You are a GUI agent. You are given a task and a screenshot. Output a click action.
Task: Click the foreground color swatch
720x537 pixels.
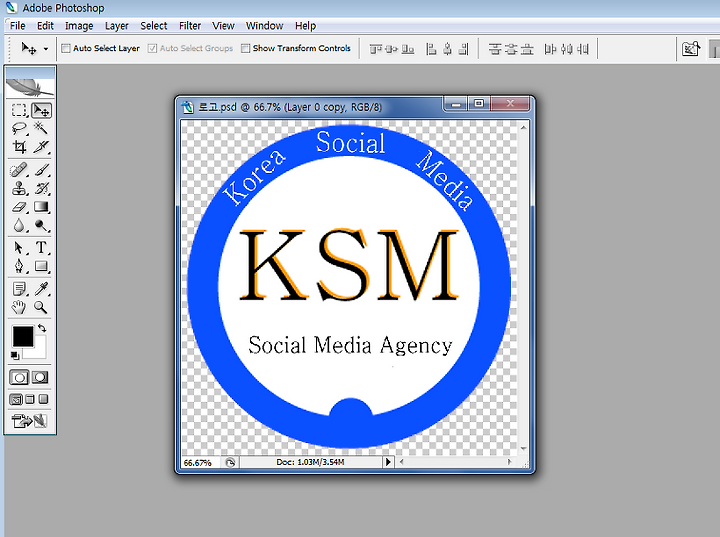(22, 336)
